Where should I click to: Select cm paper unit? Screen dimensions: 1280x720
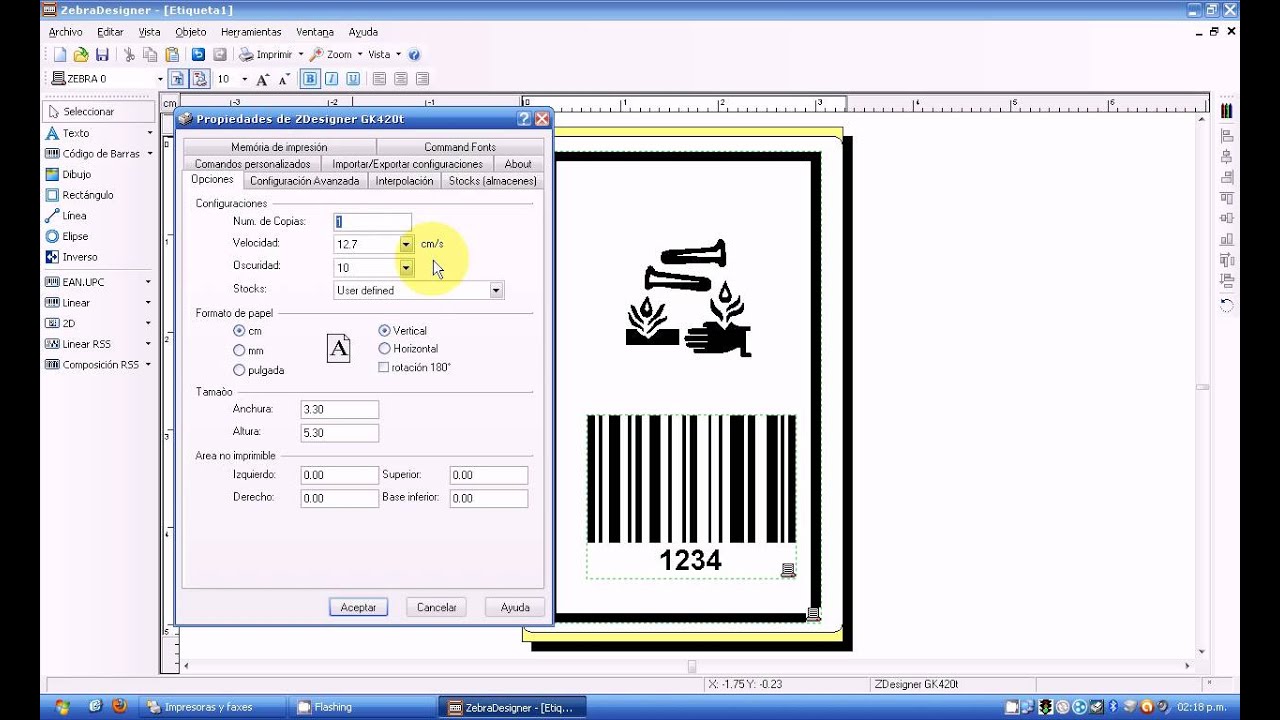[239, 330]
